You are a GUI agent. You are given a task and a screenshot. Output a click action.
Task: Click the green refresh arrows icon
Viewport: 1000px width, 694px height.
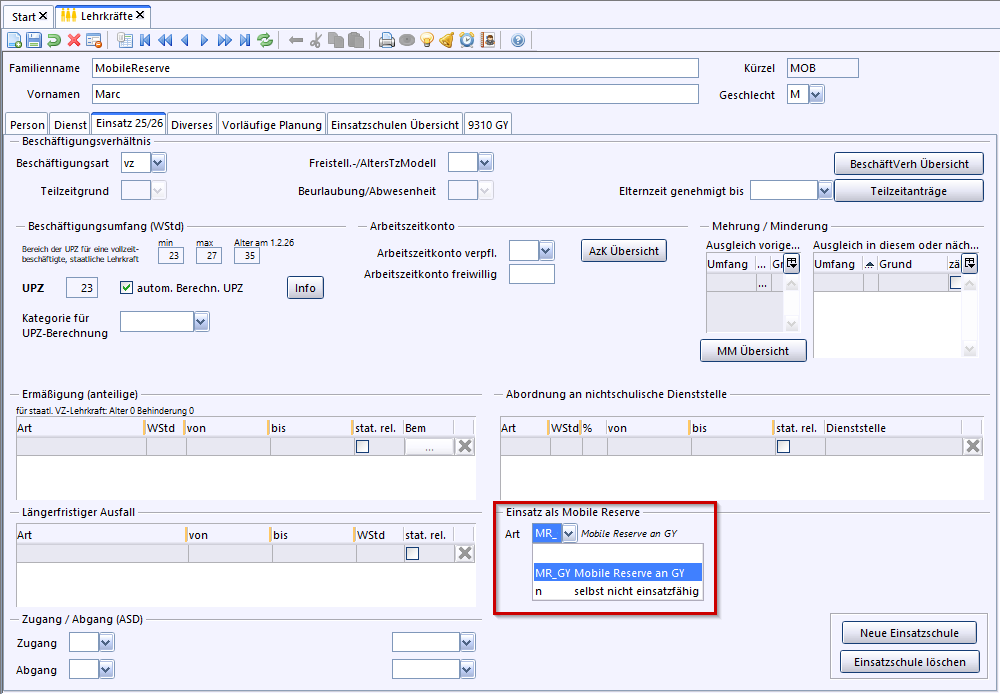[x=265, y=40]
